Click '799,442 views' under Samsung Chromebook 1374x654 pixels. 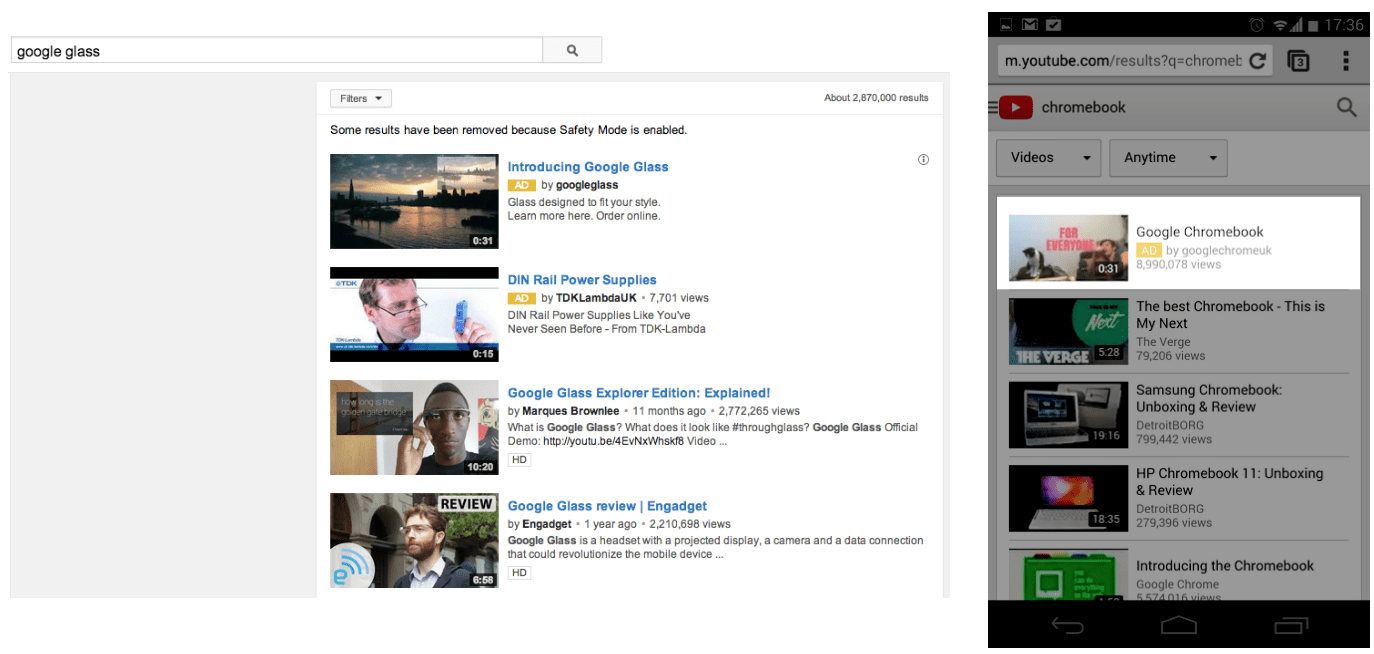[1174, 439]
